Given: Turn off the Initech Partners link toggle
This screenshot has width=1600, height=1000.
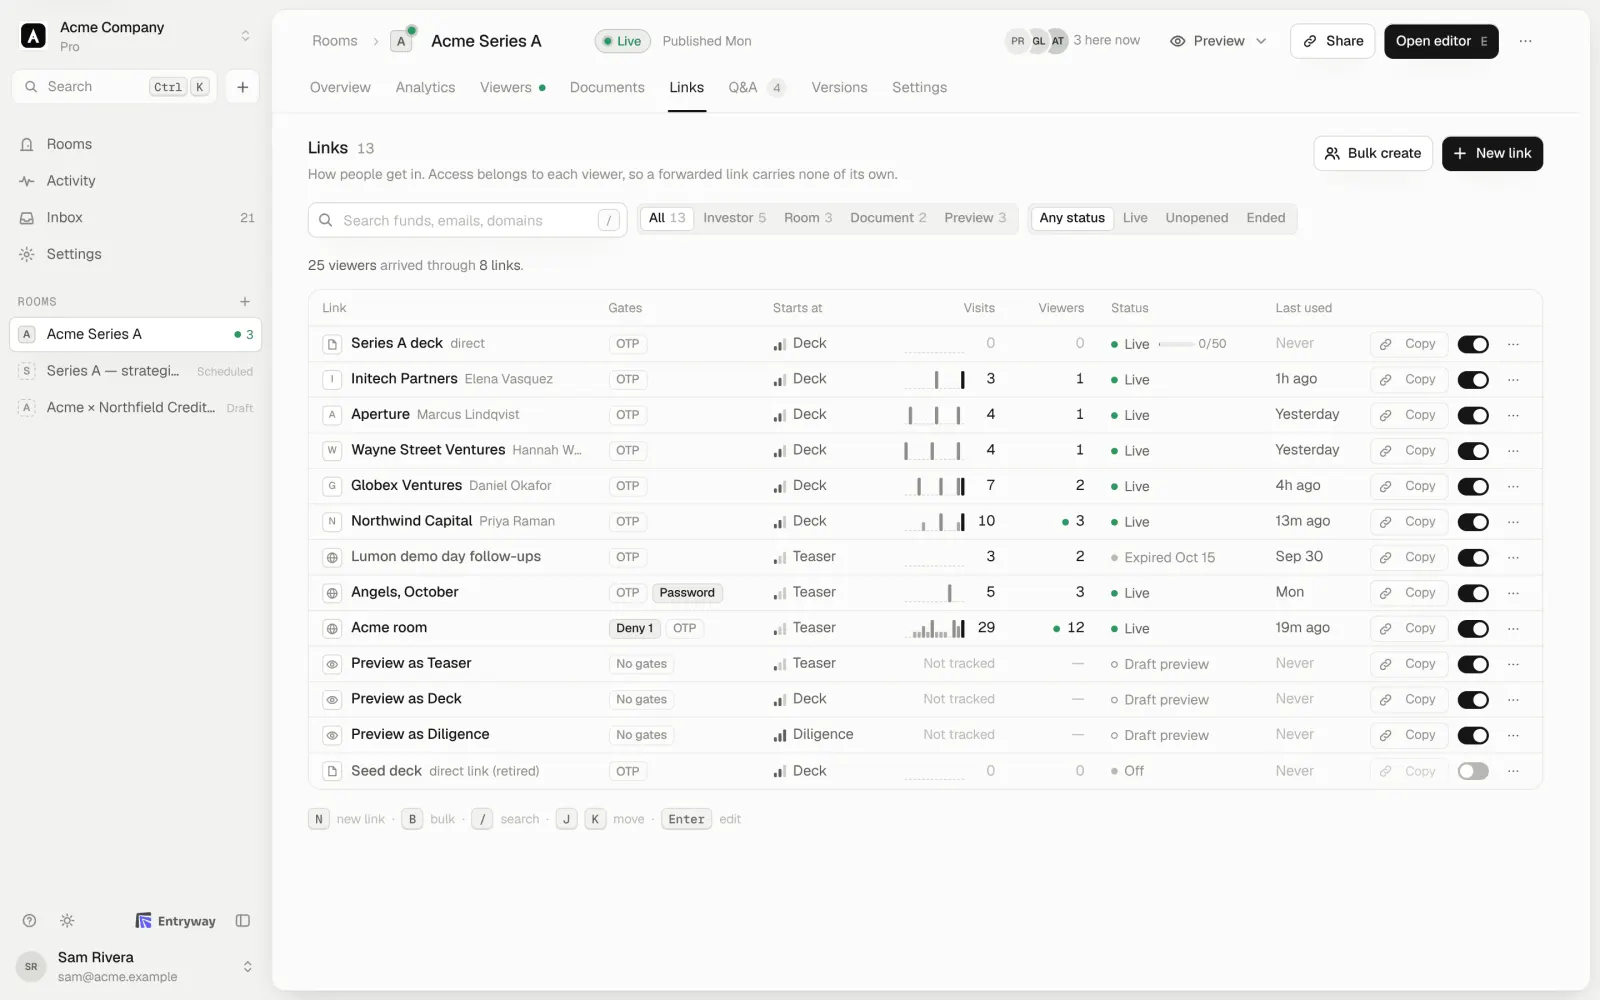Looking at the screenshot, I should pyautogui.click(x=1473, y=380).
